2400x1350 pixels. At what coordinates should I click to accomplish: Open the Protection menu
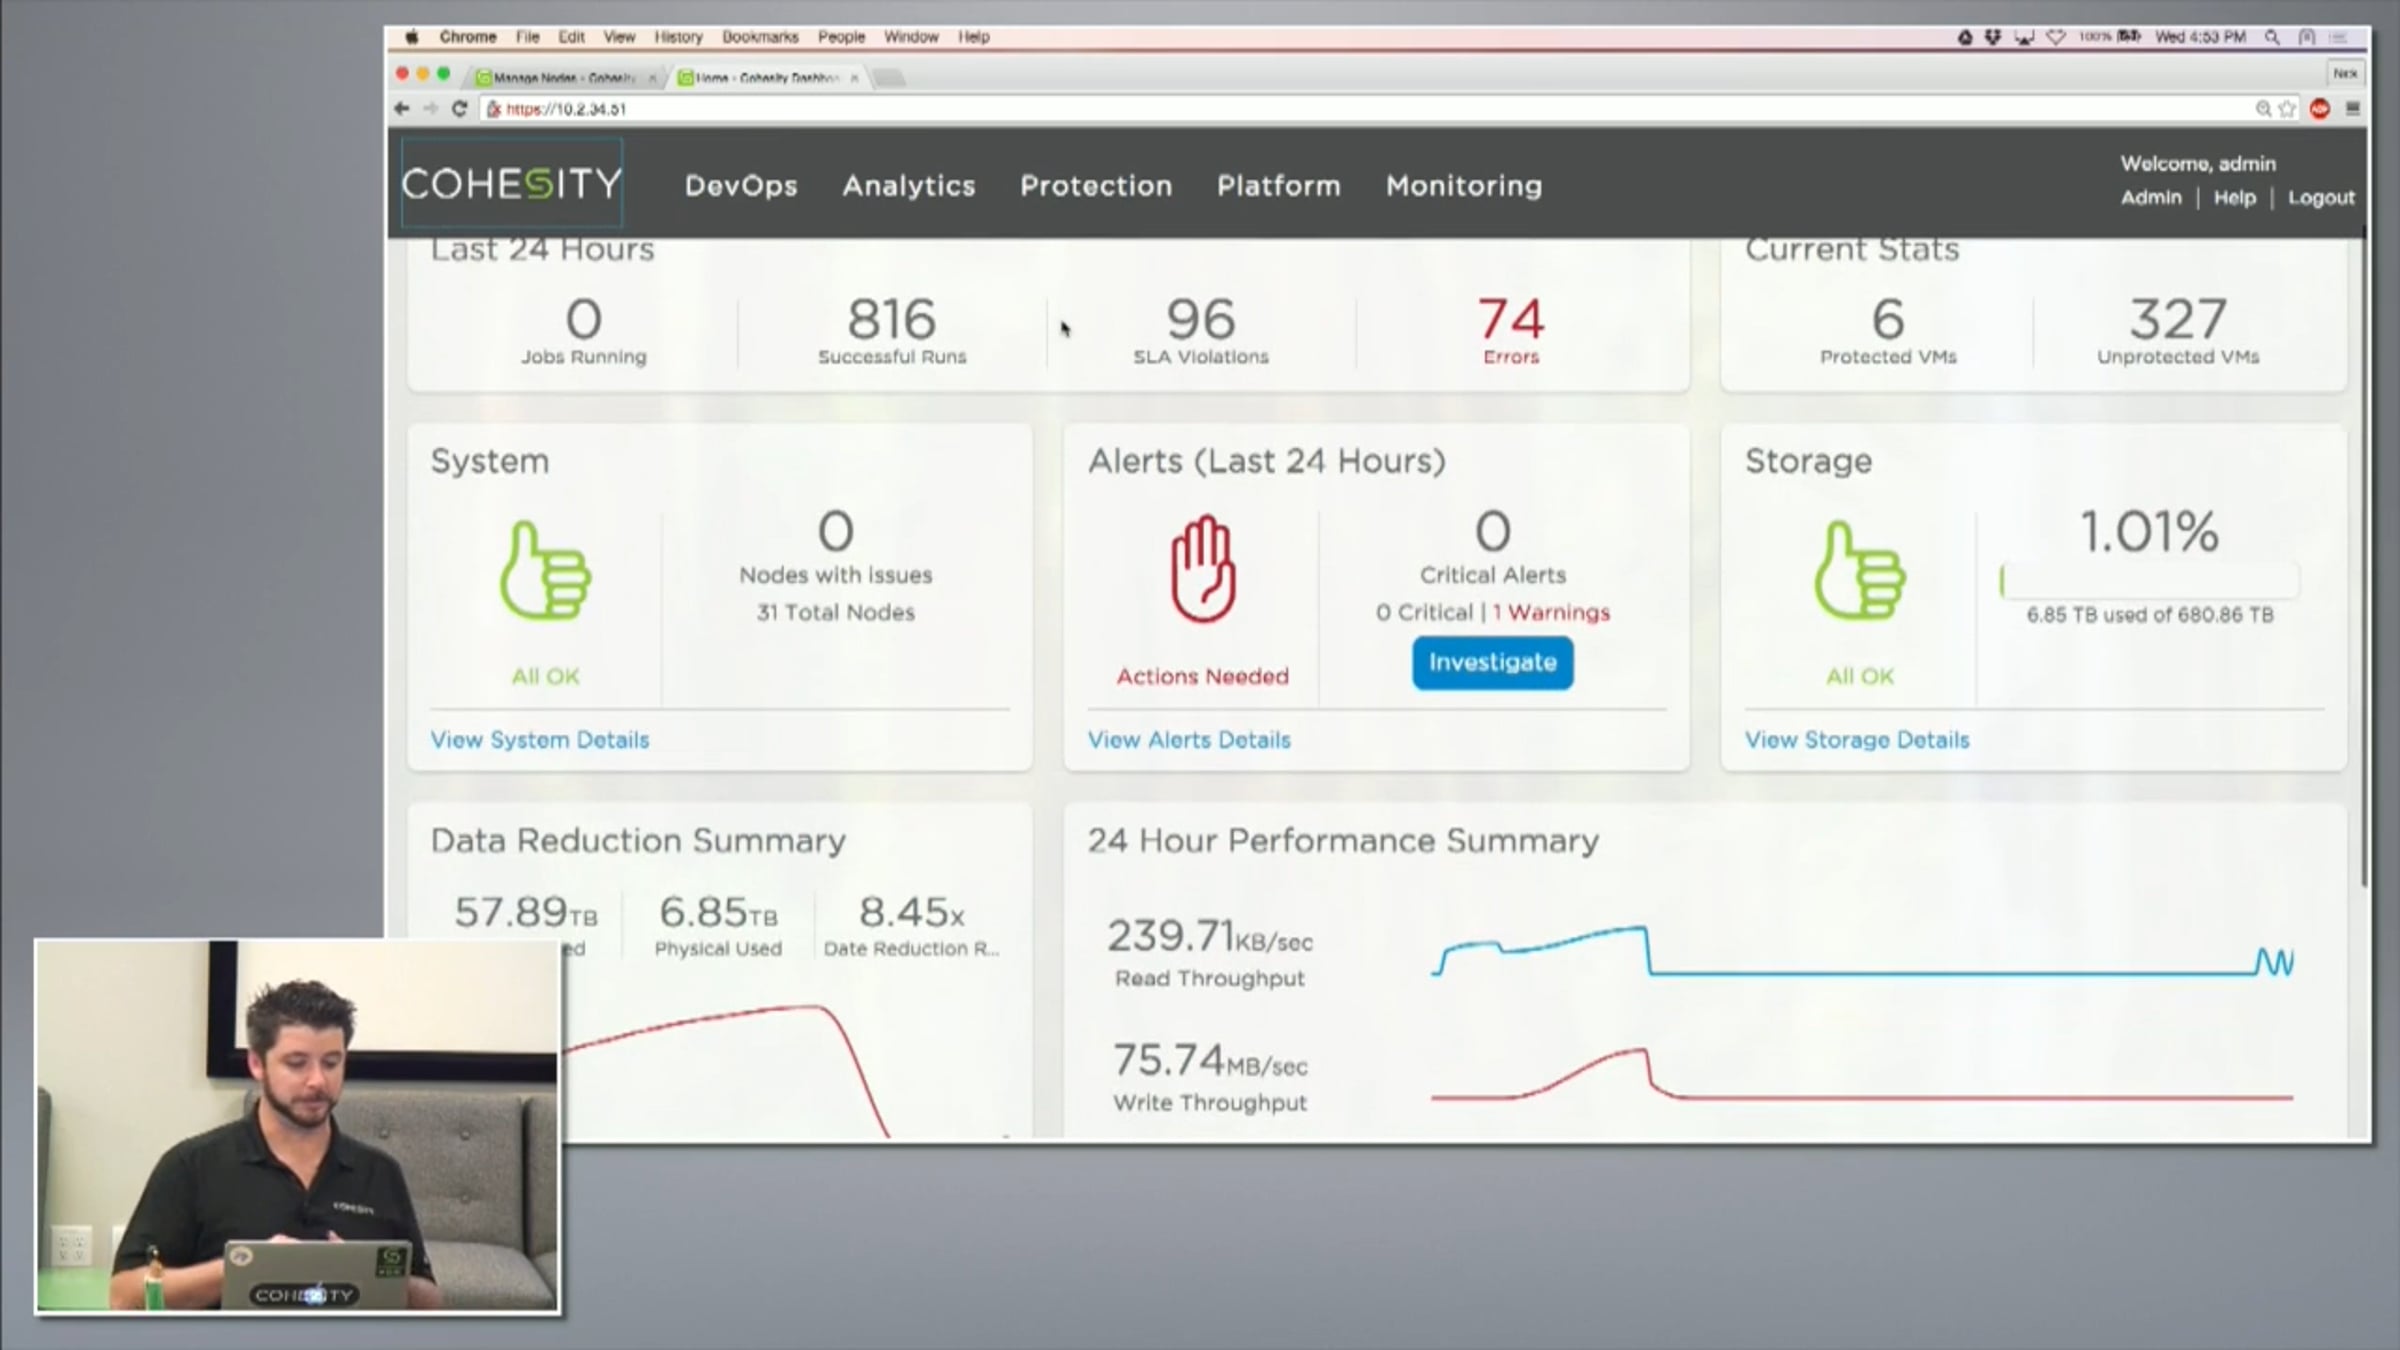tap(1096, 186)
